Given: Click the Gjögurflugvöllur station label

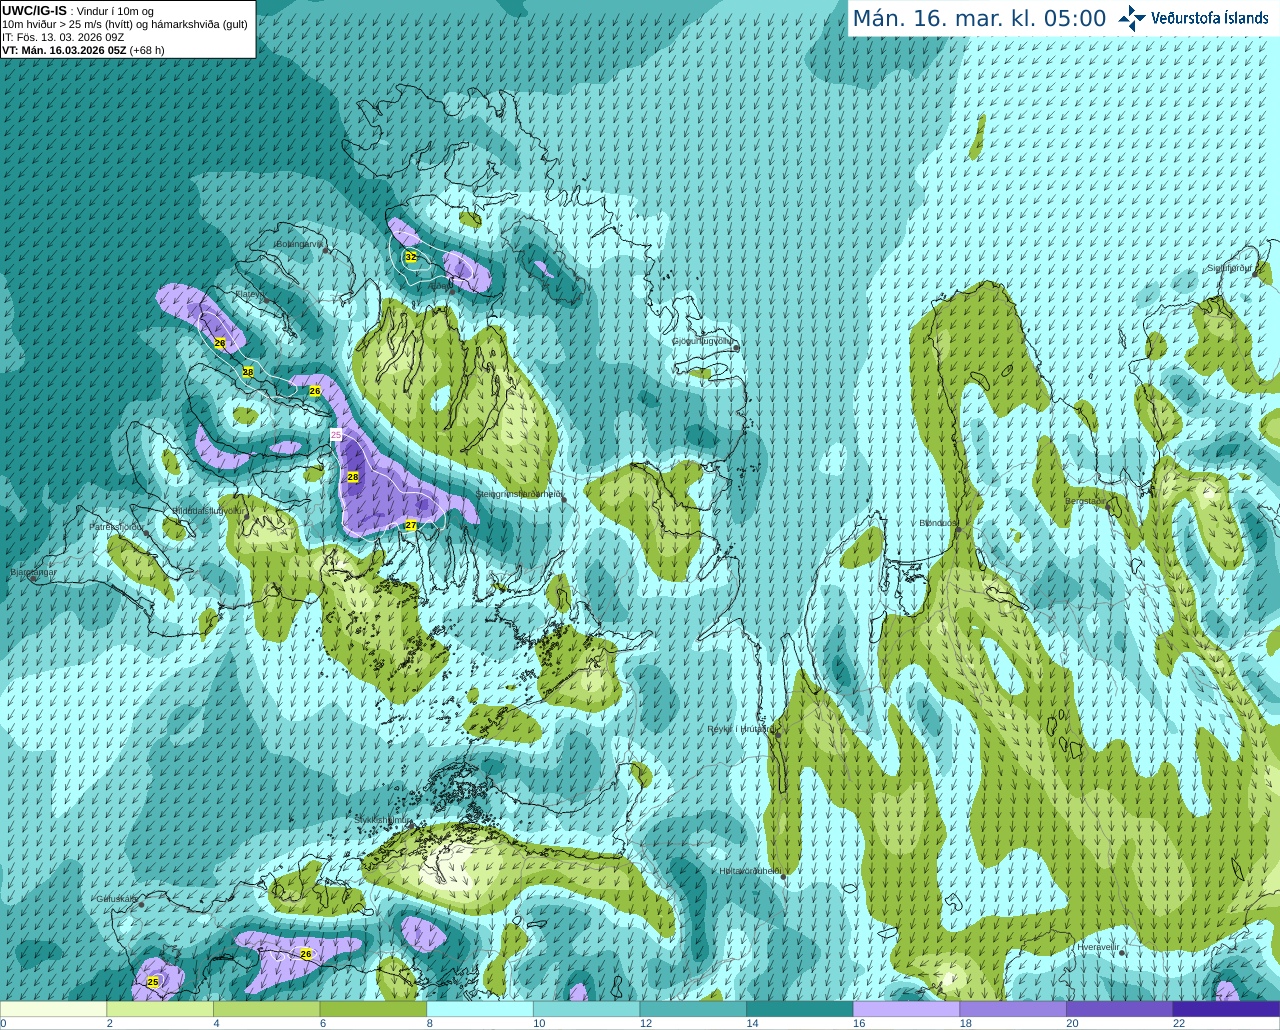Looking at the screenshot, I should [x=703, y=341].
